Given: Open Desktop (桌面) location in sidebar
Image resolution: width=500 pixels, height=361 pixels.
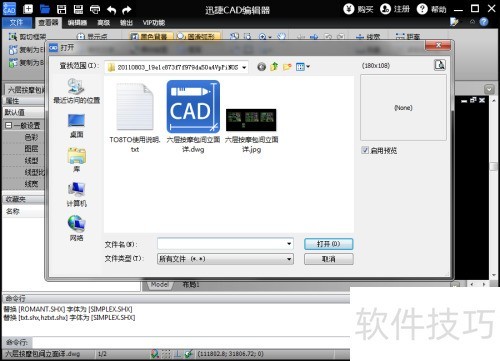Looking at the screenshot, I should tap(76, 126).
